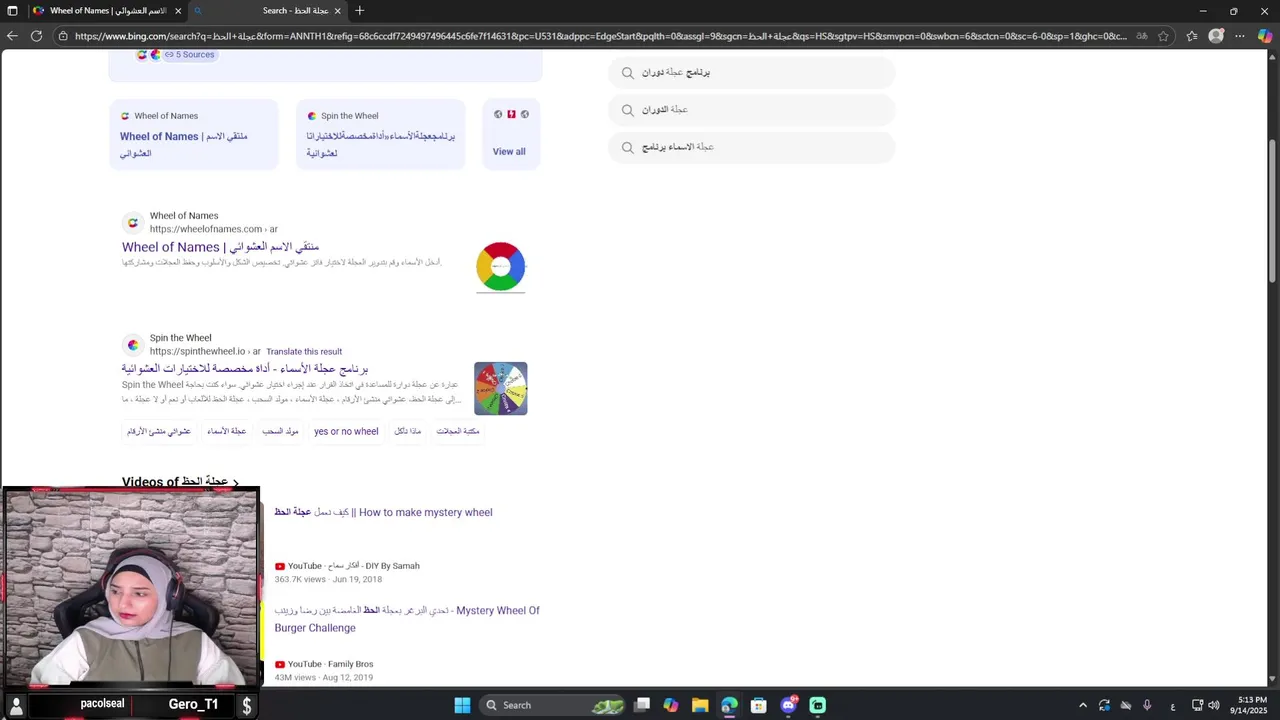The image size is (1280, 720).
Task: Add this page to favorites star
Action: click(1163, 36)
